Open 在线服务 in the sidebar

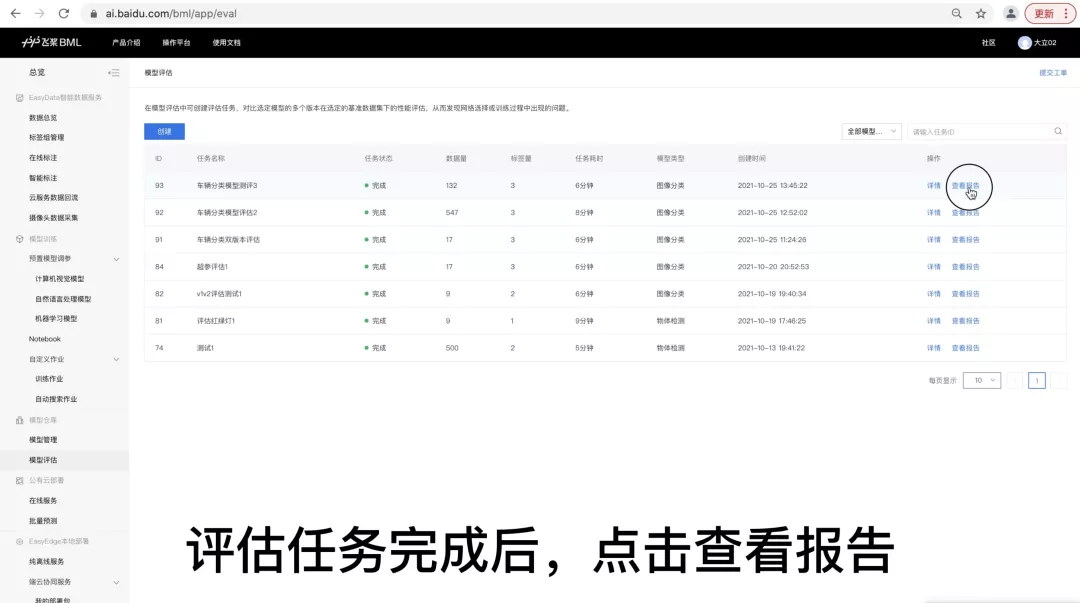tap(43, 500)
